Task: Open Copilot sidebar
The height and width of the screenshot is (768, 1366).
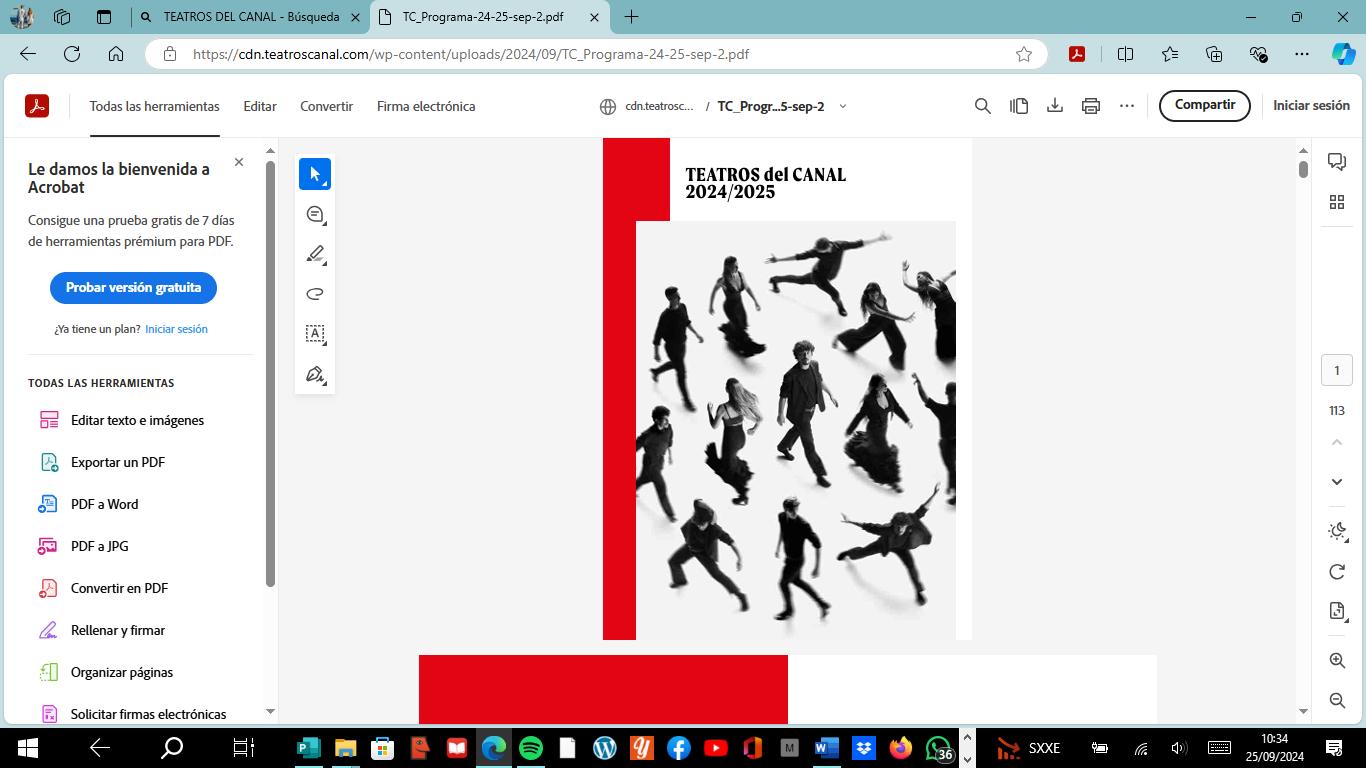Action: [1344, 54]
